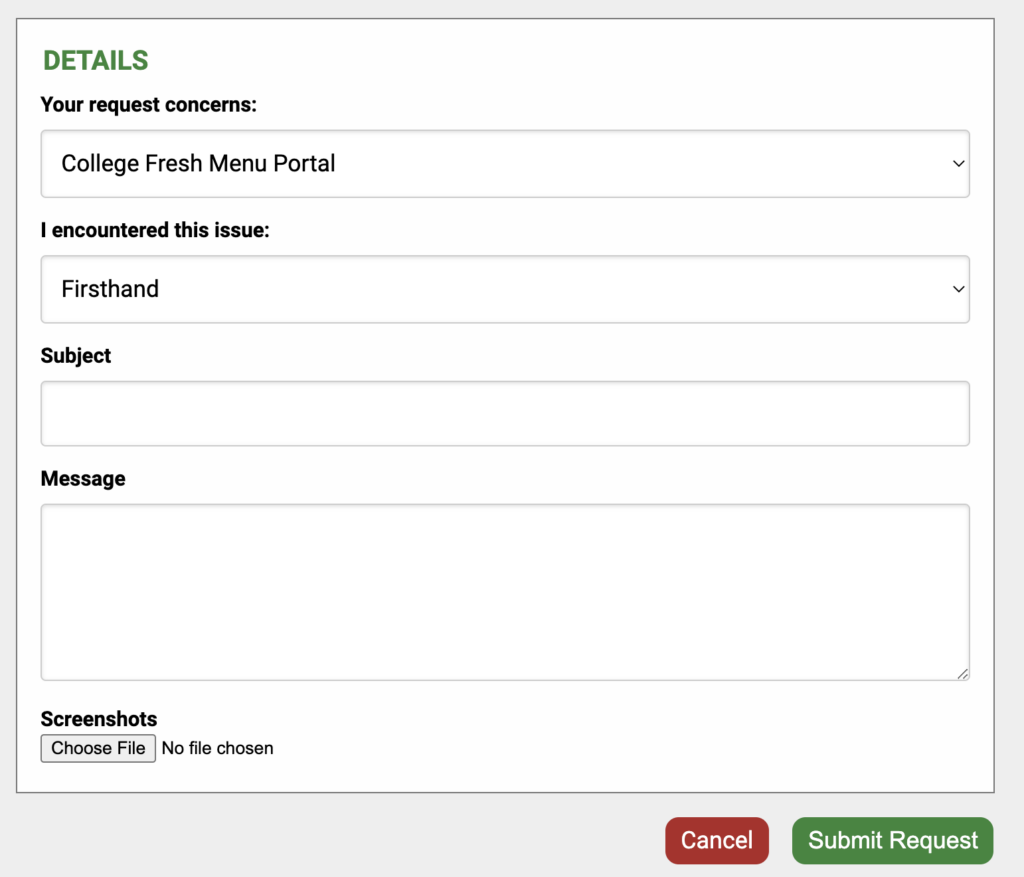Click the Message field label

pos(83,479)
